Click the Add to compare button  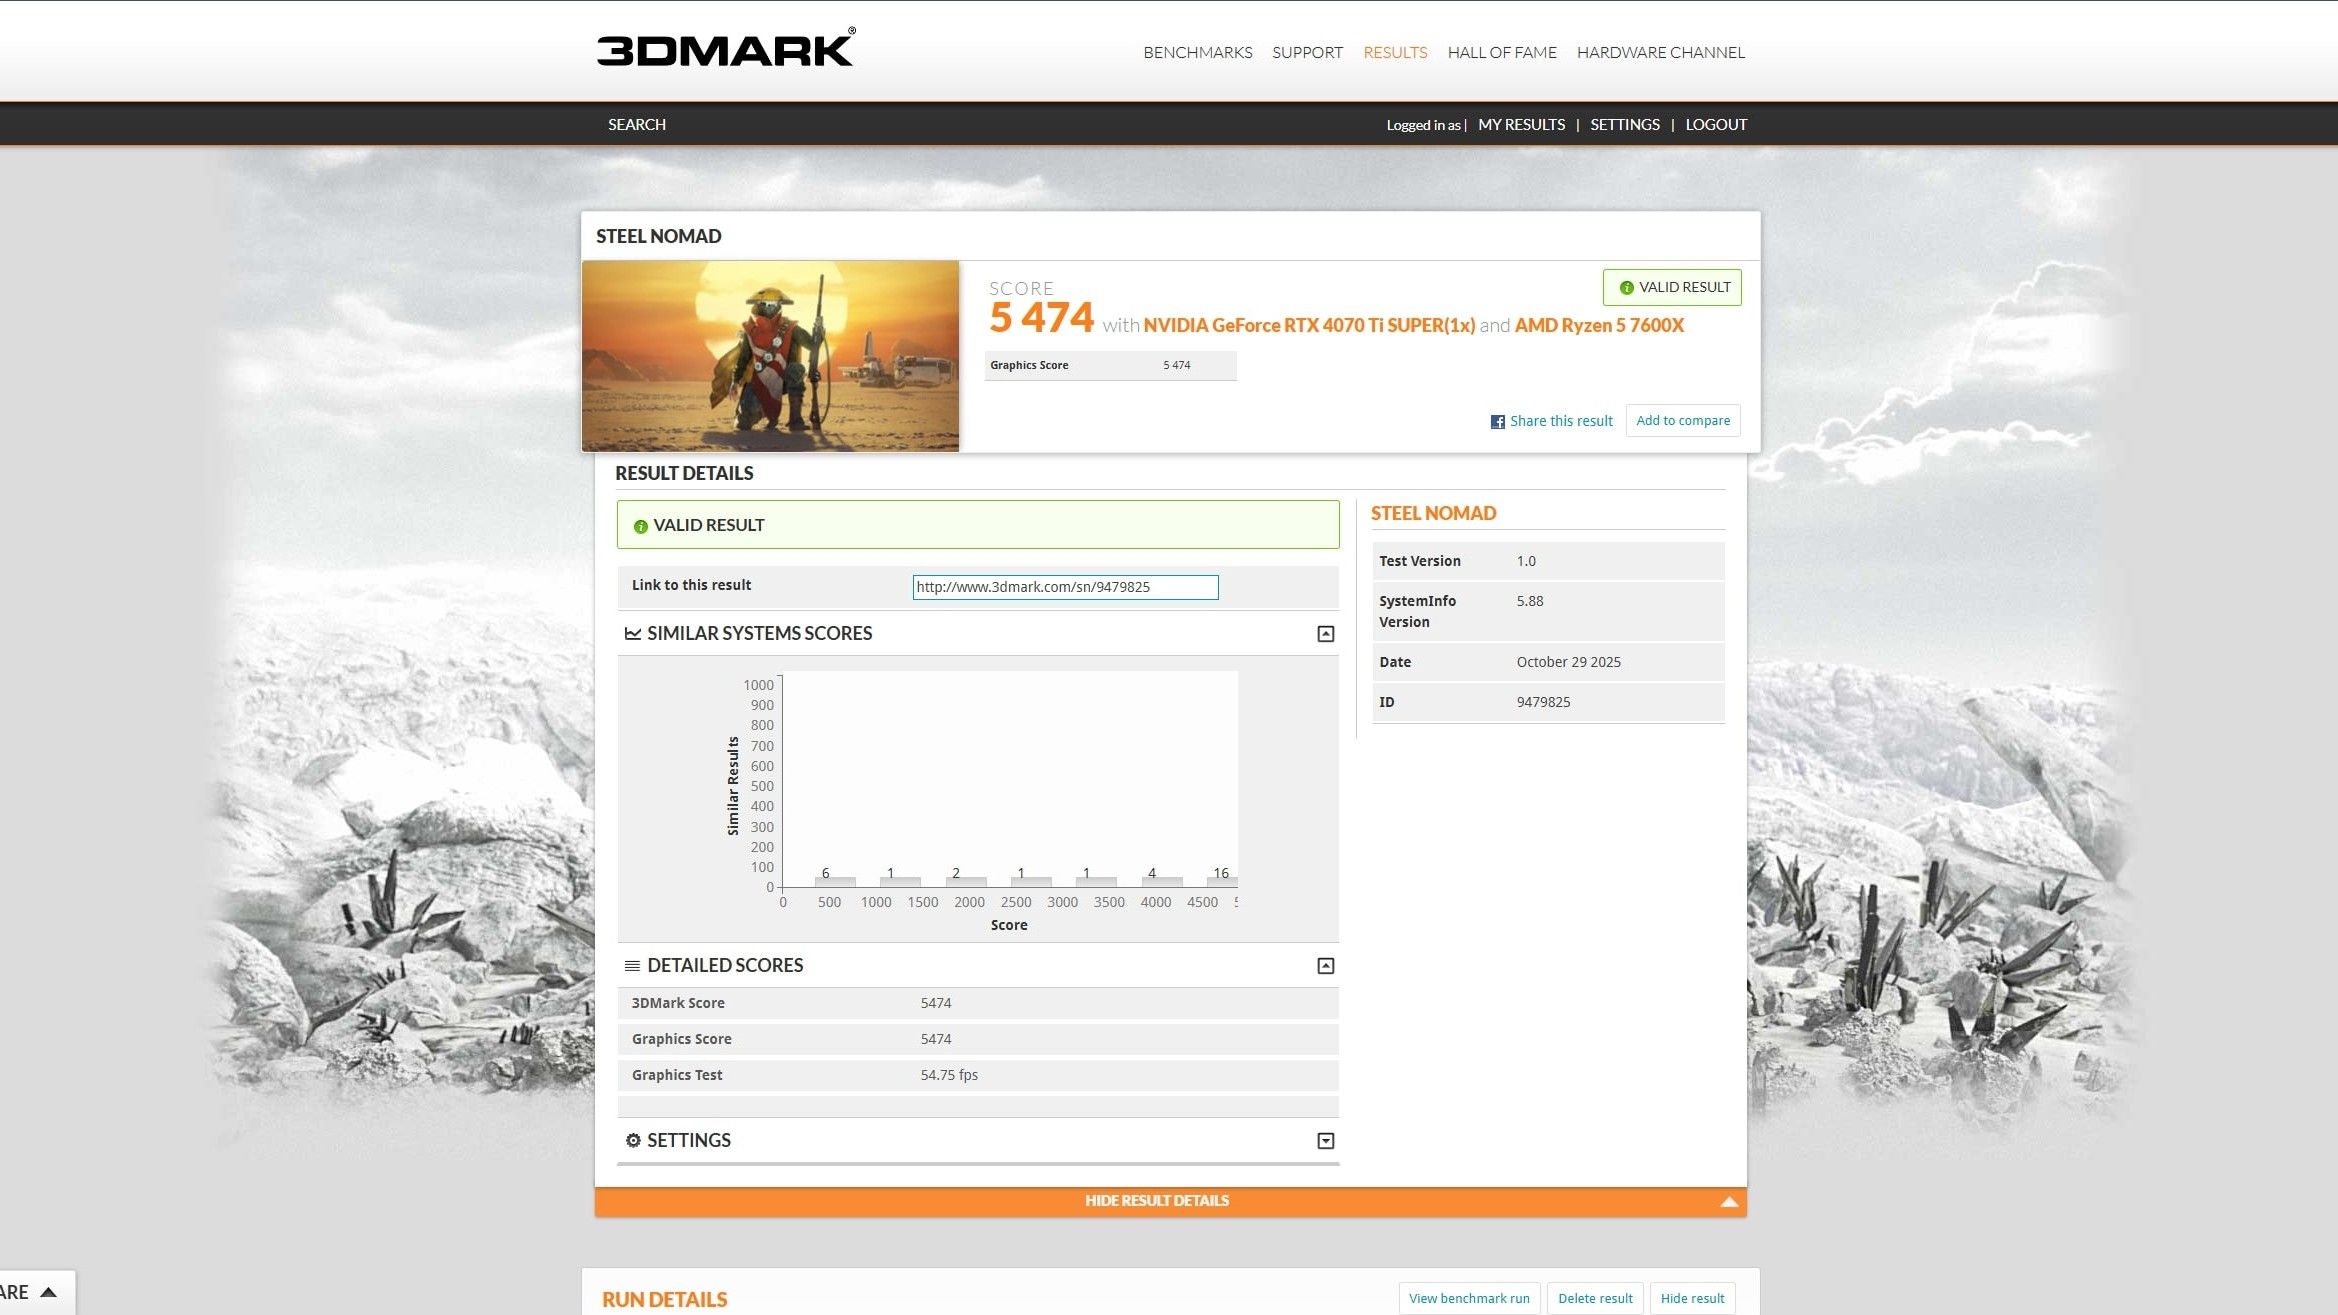1682,421
